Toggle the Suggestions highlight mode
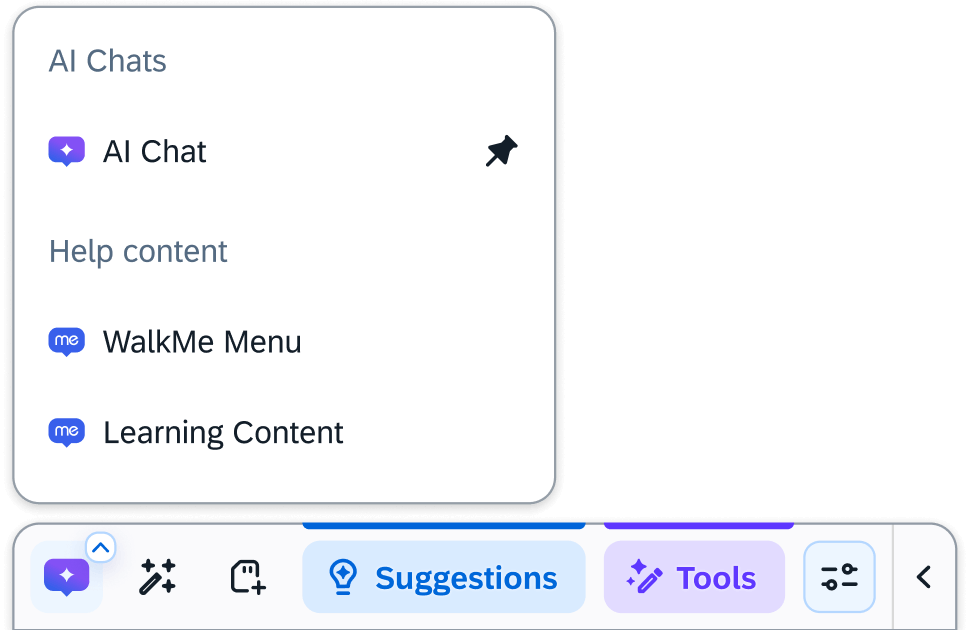The height and width of the screenshot is (630, 970). click(443, 577)
